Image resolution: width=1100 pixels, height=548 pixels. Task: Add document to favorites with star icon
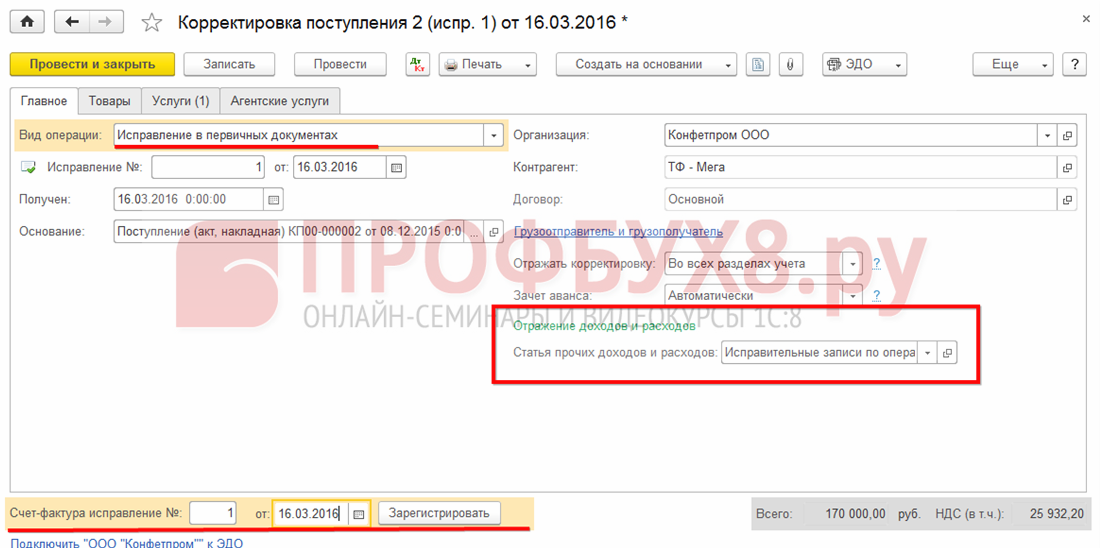pyautogui.click(x=151, y=22)
